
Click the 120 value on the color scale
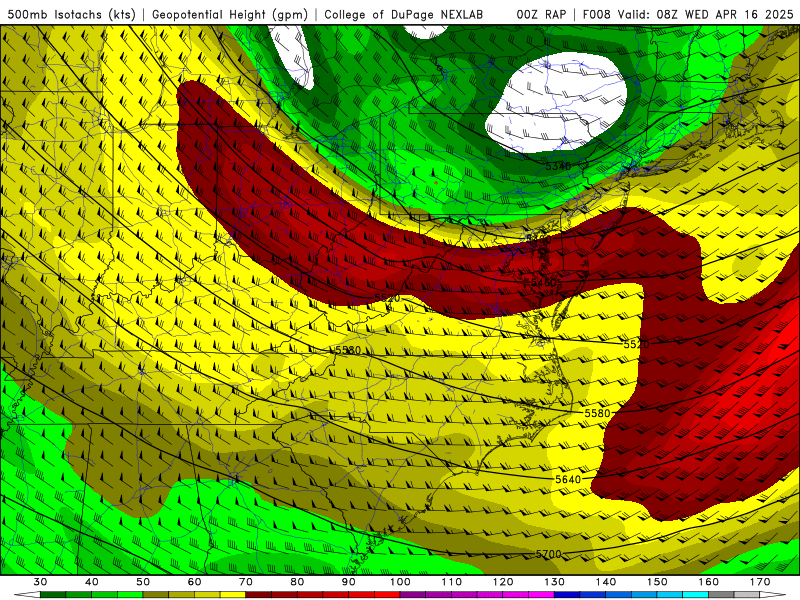click(x=503, y=582)
